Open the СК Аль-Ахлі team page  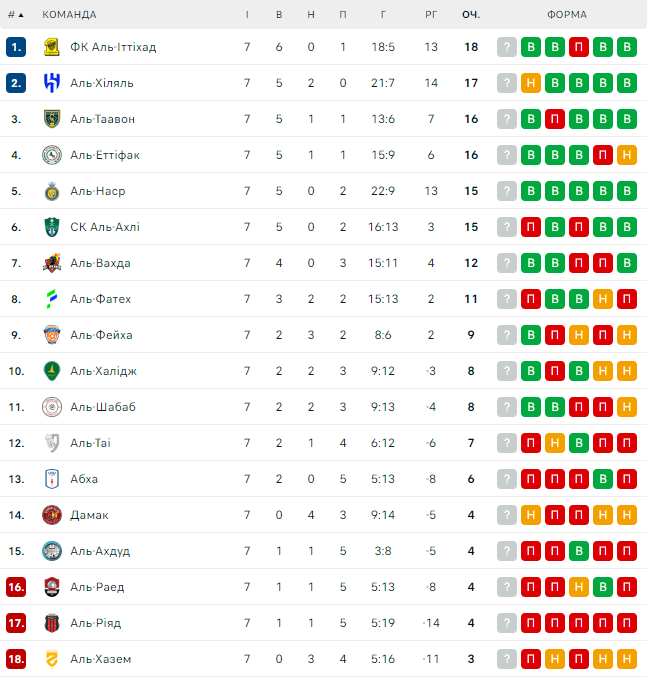(105, 227)
